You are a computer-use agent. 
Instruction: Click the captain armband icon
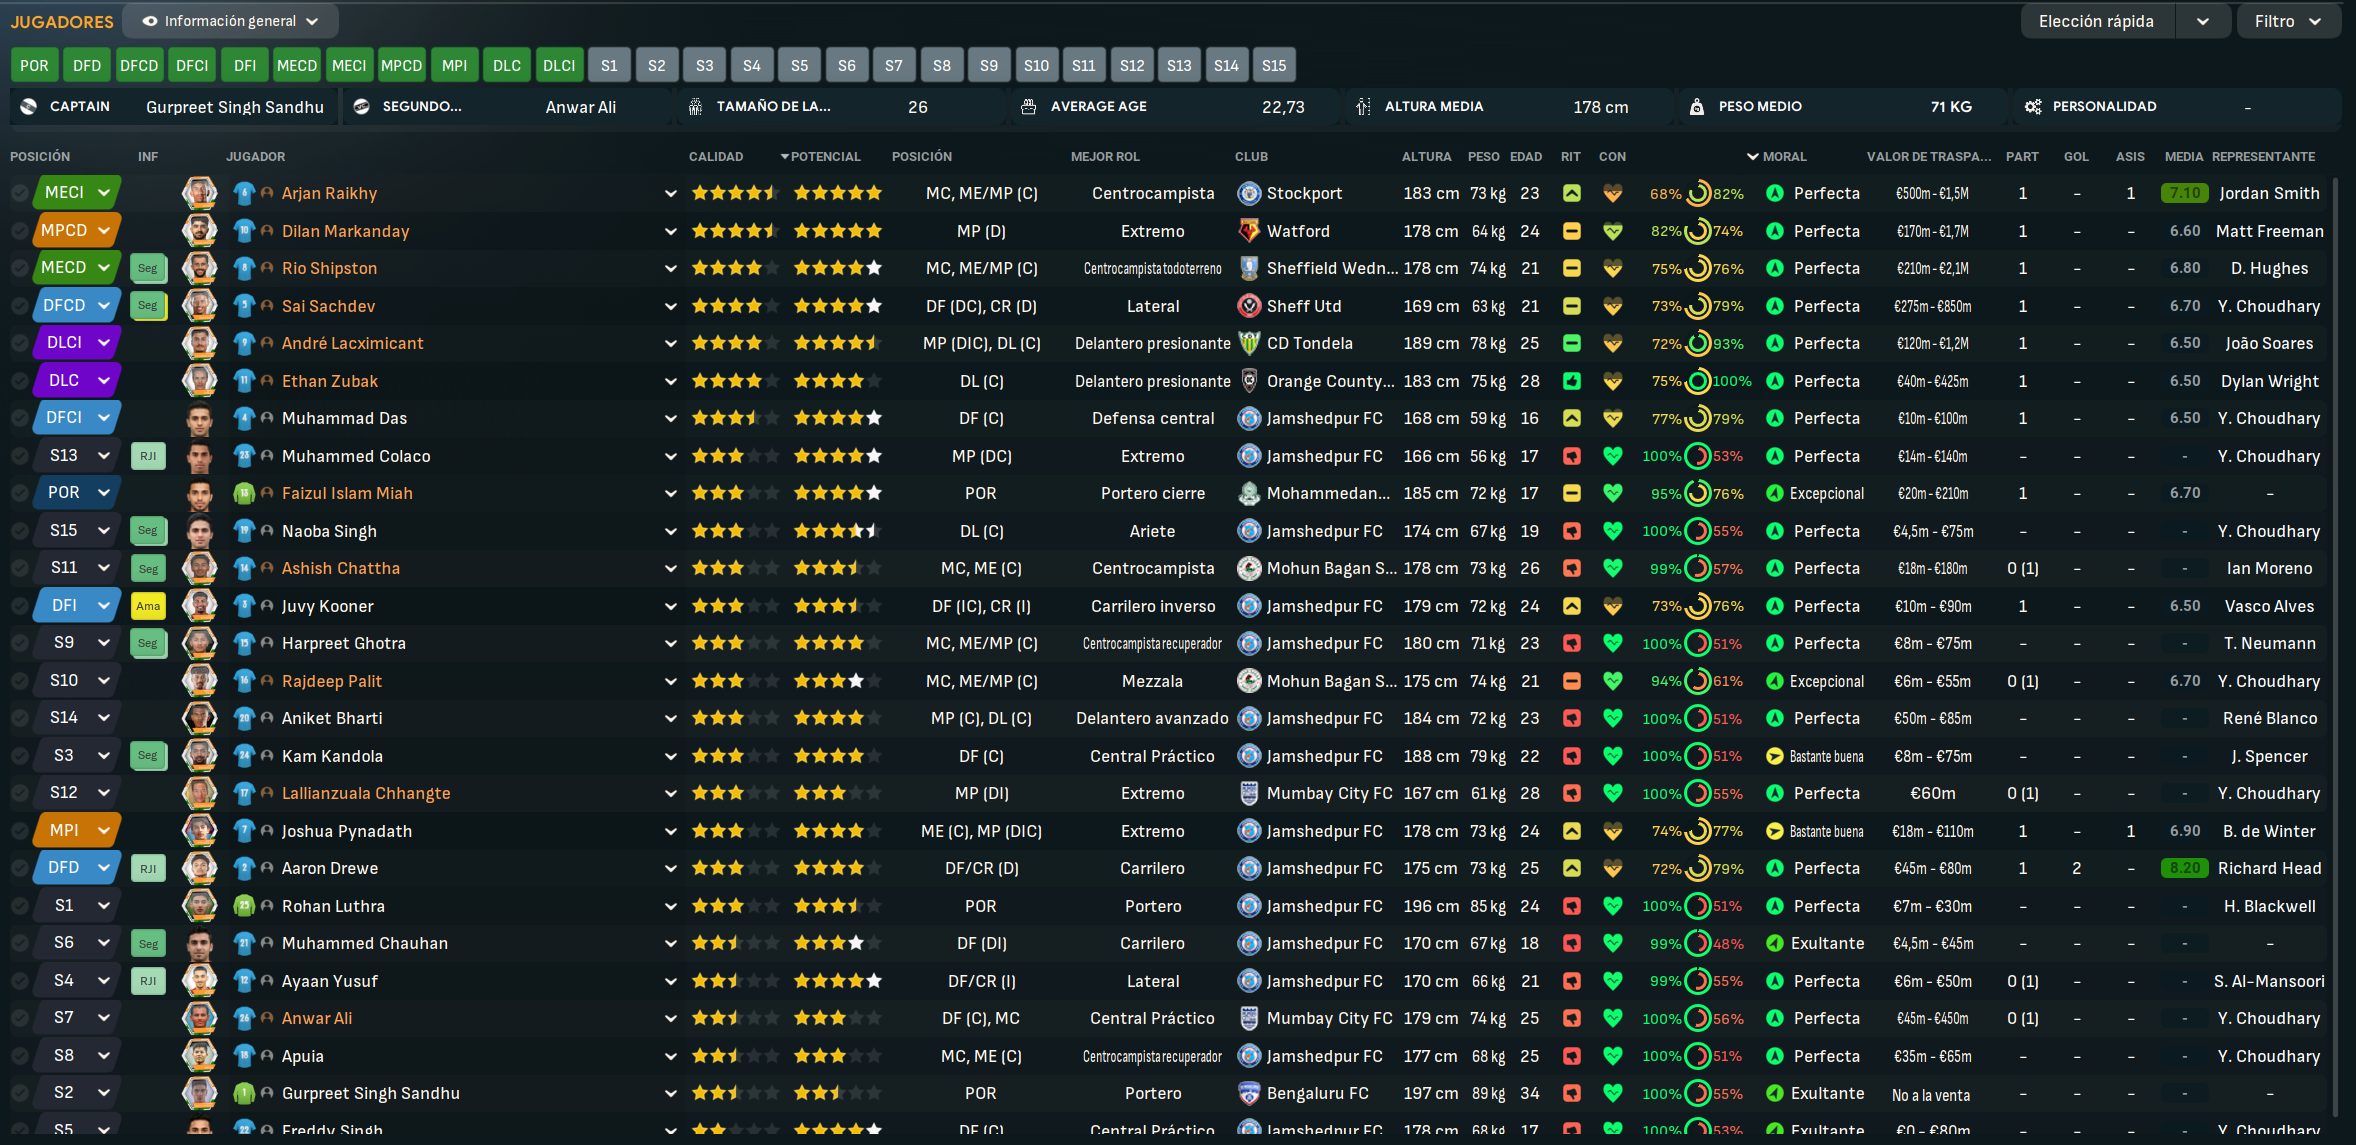pyautogui.click(x=28, y=106)
